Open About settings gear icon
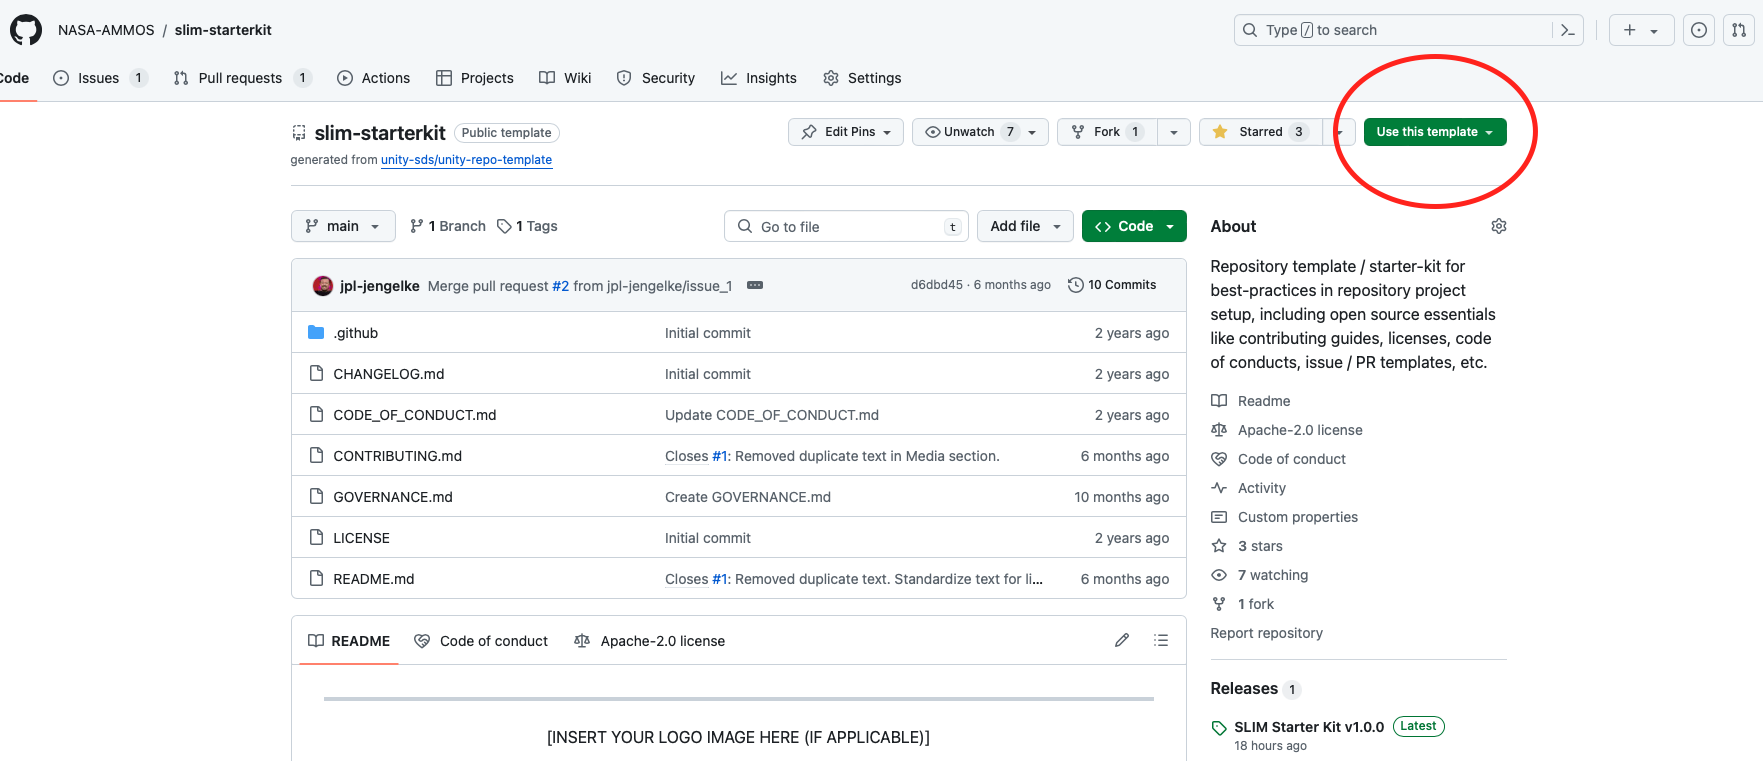The height and width of the screenshot is (761, 1763). pos(1498,226)
